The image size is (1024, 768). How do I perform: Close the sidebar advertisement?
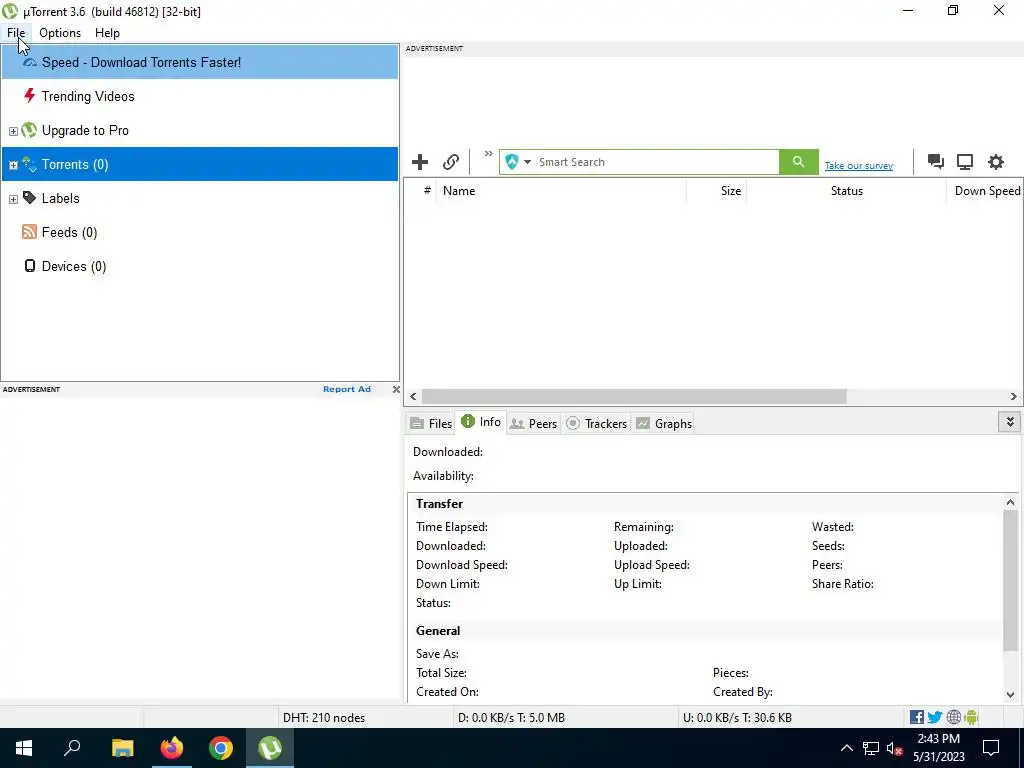point(396,389)
